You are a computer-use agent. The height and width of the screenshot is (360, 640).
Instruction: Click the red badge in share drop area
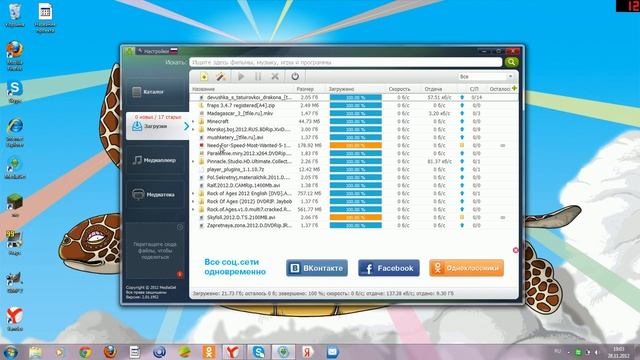180,274
